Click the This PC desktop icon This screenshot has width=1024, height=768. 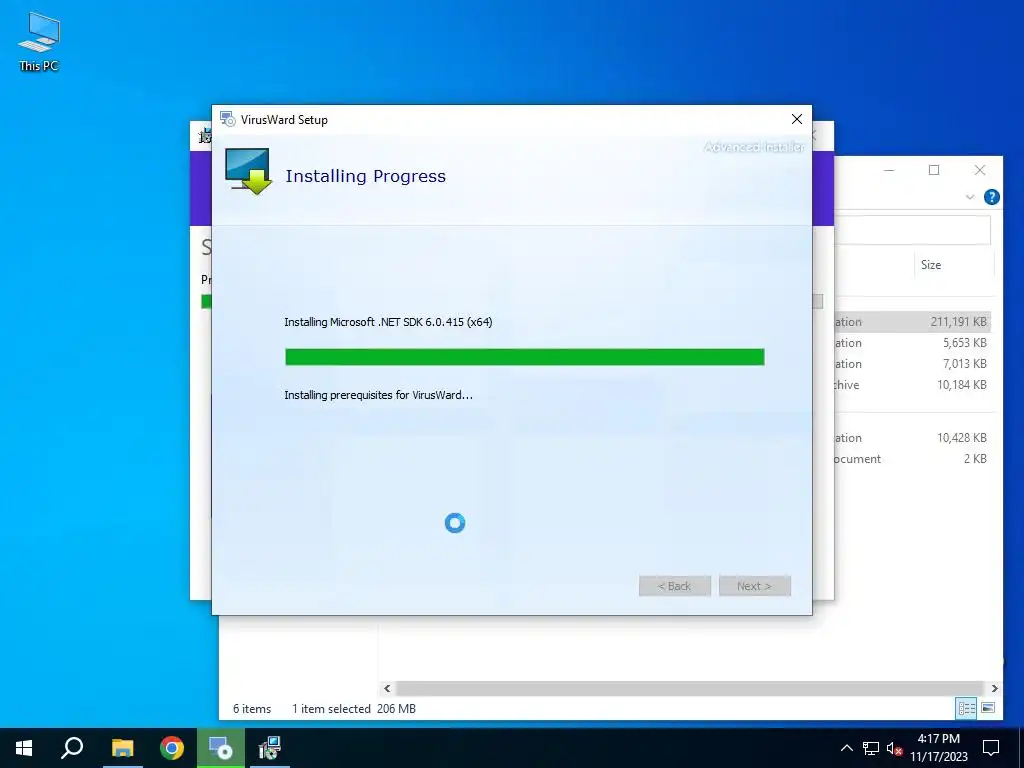click(x=39, y=42)
